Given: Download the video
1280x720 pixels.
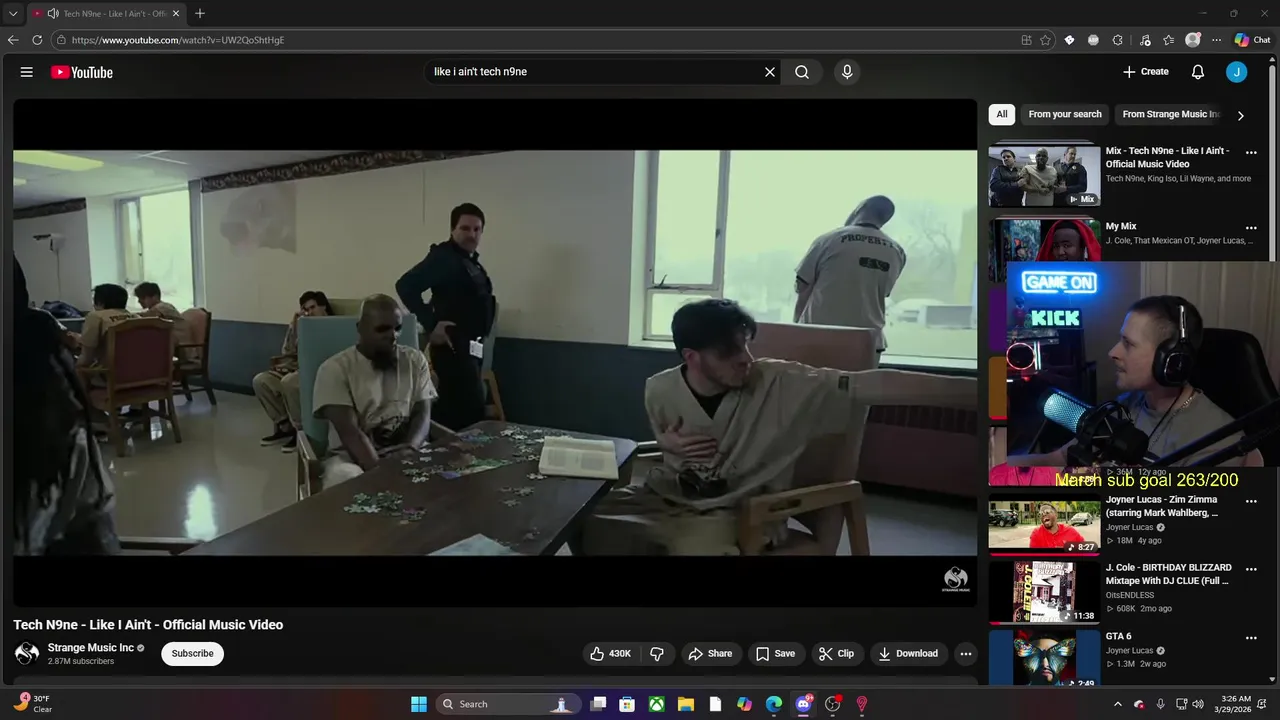Looking at the screenshot, I should coord(908,654).
